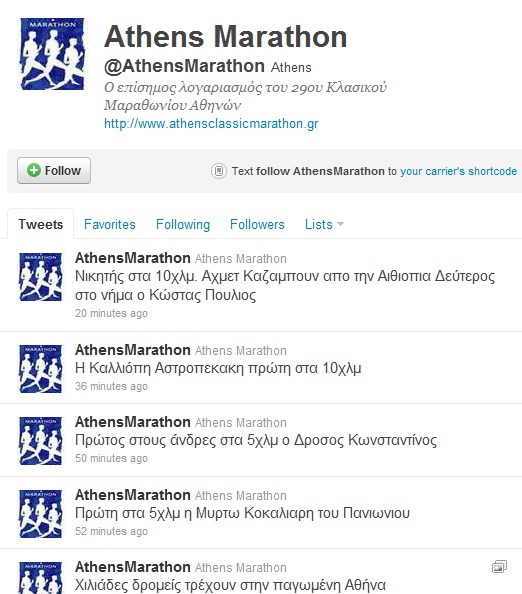Click the avatar on the 50 minutes ago tweet
This screenshot has width=522, height=594.
point(41,441)
